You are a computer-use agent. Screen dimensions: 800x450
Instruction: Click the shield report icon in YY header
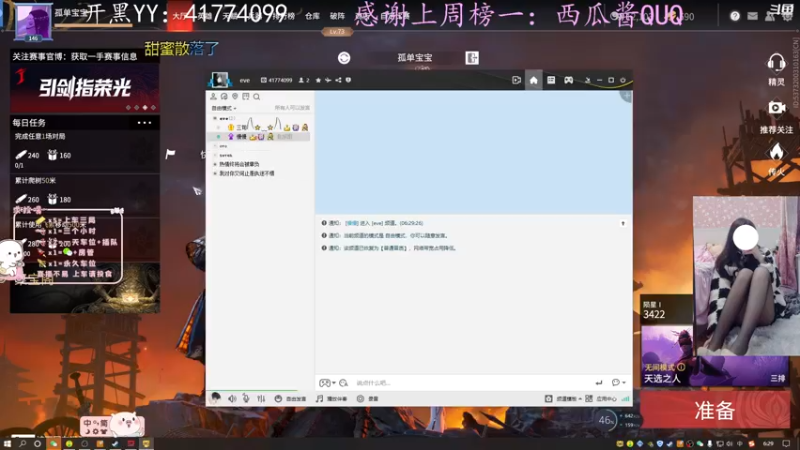348,80
